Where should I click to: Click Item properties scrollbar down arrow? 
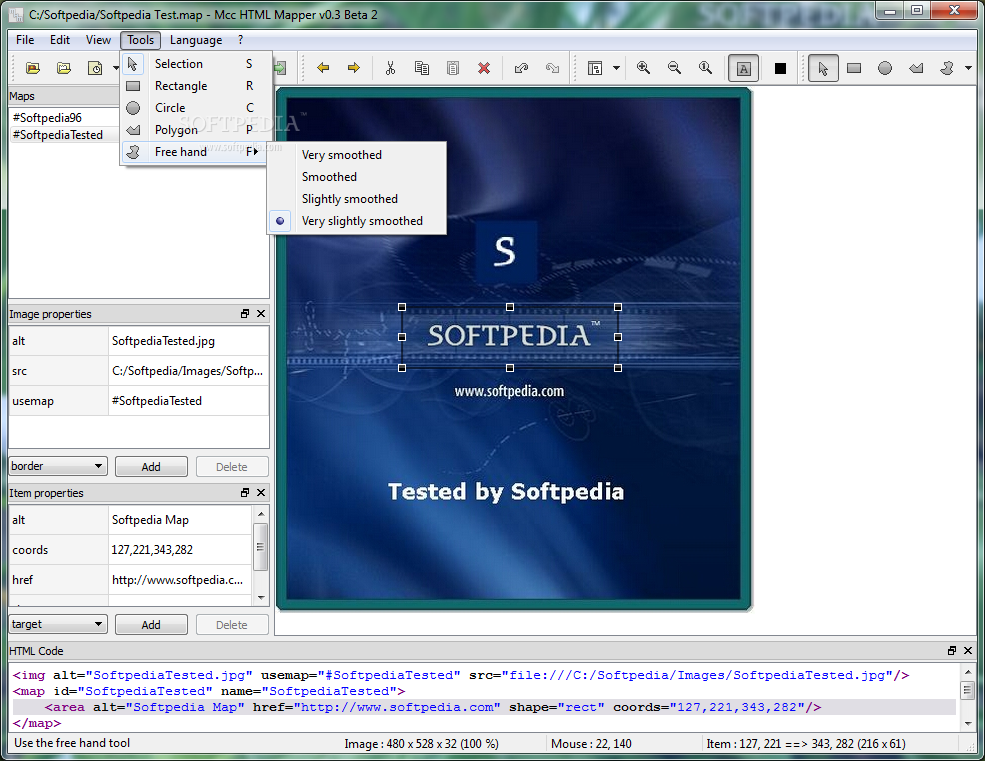click(x=261, y=598)
